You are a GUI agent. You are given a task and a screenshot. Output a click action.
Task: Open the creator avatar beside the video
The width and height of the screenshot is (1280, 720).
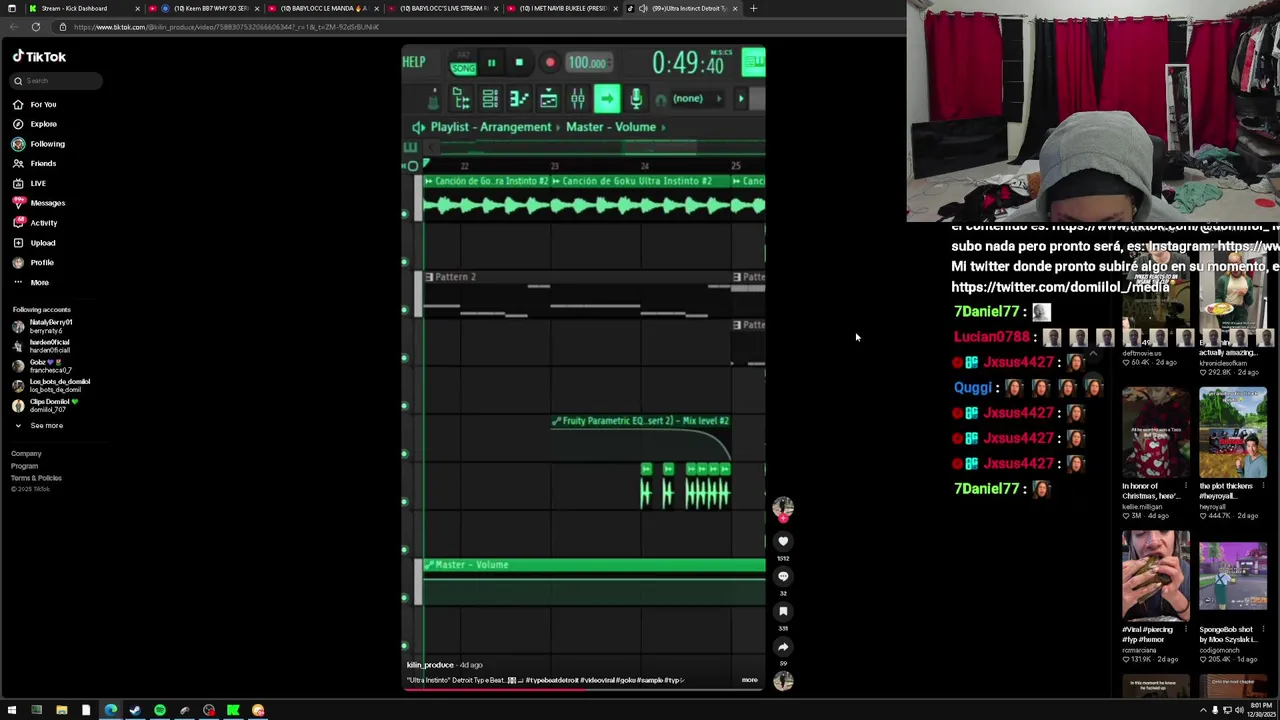click(x=783, y=508)
